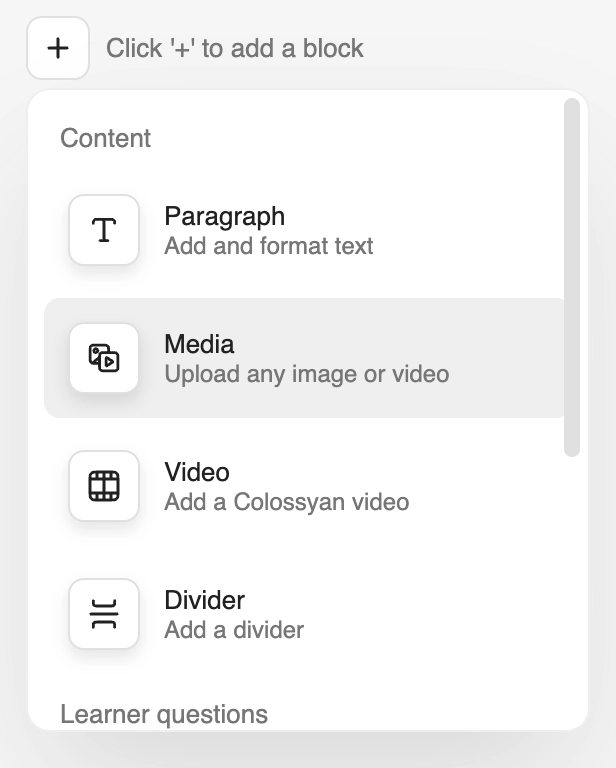Screen dimensions: 616x768
Task: Click the highlighted Media row background
Action: [x=504, y=358]
